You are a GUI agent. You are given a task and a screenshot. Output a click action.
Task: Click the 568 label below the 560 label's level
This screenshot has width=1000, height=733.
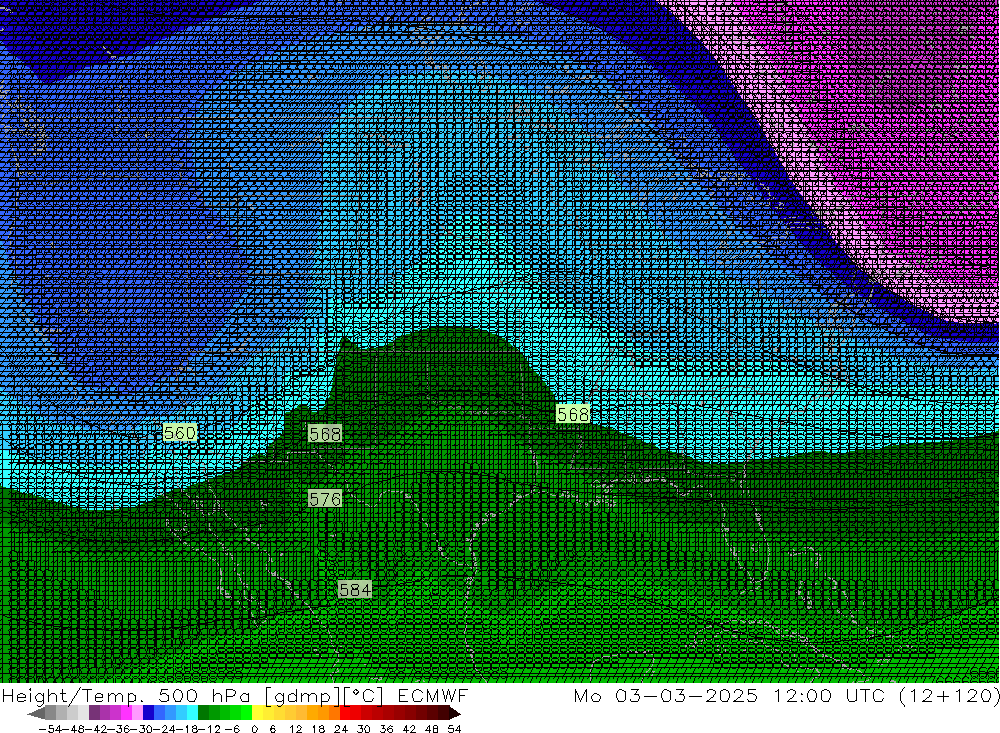(x=325, y=434)
